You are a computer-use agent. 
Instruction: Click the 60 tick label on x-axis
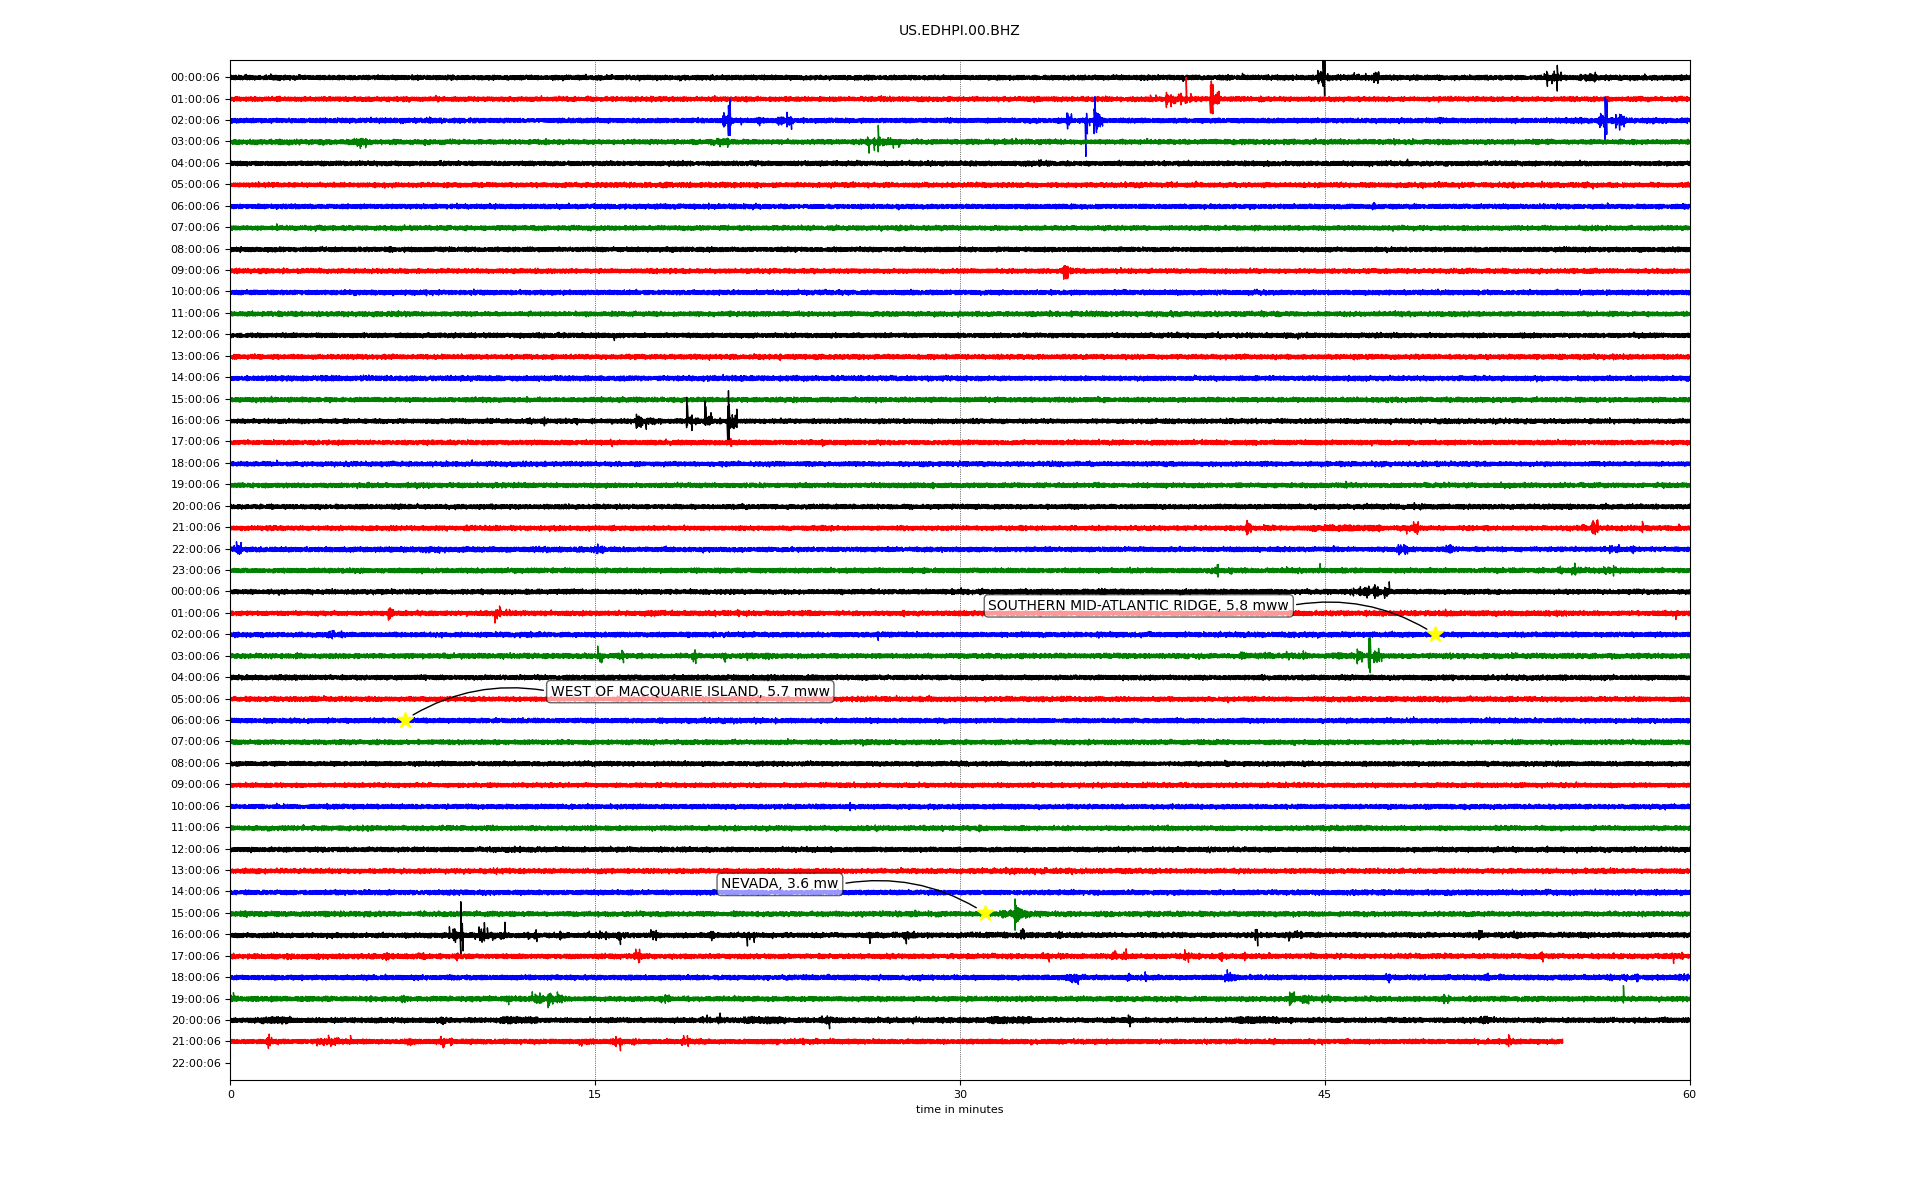coord(1689,1094)
